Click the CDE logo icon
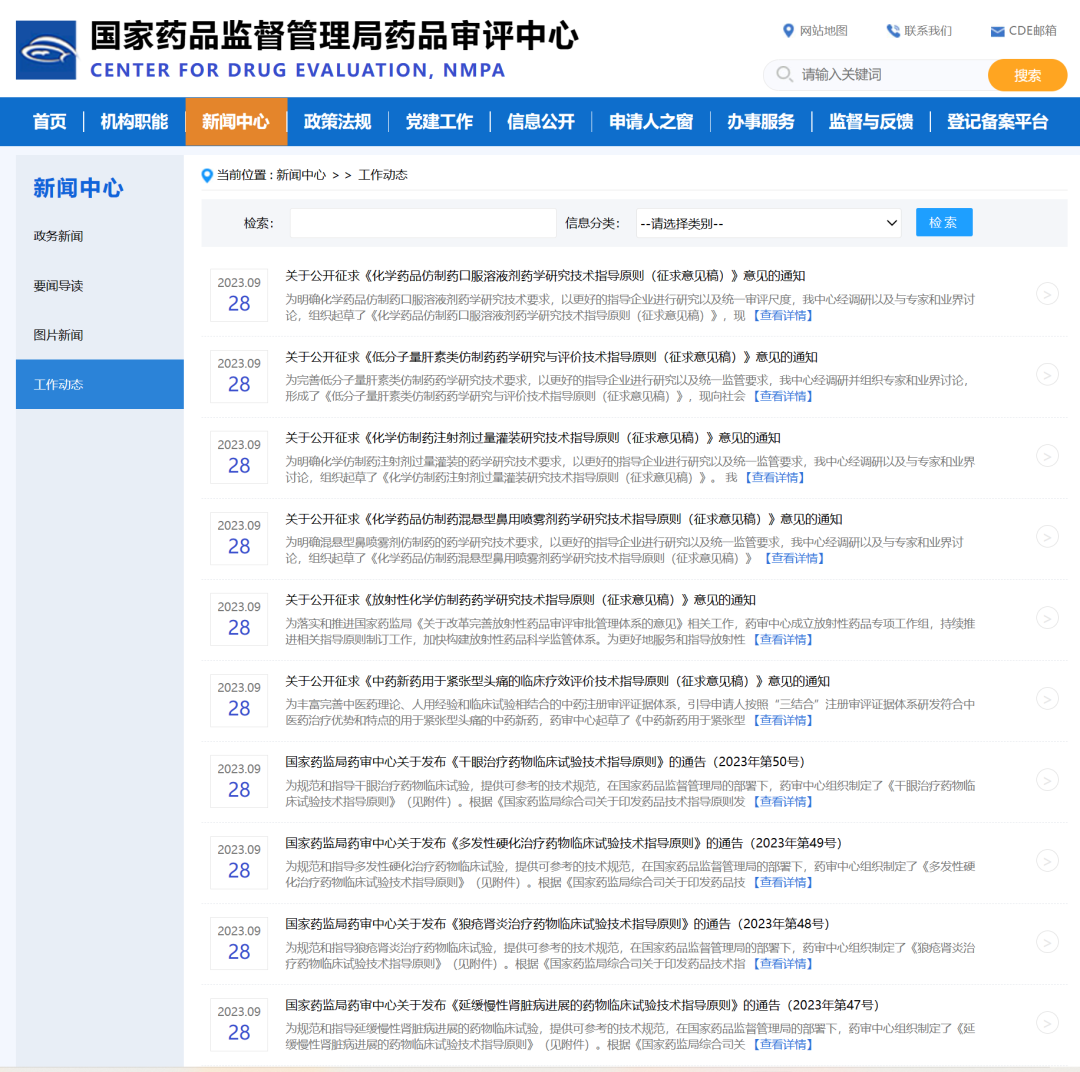Screen dimensions: 1080x1072 pyautogui.click(x=45, y=50)
